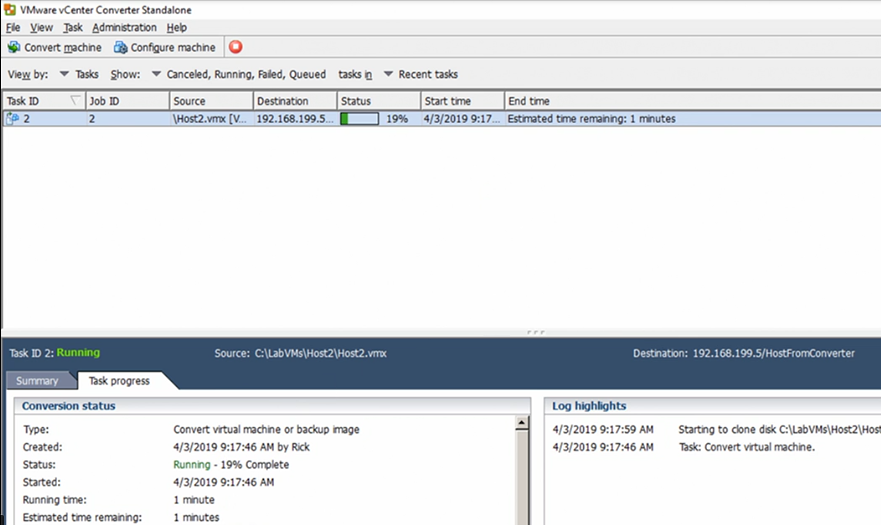Click 'Convert virtual machine or backup image' value
The height and width of the screenshot is (525, 881).
point(266,429)
